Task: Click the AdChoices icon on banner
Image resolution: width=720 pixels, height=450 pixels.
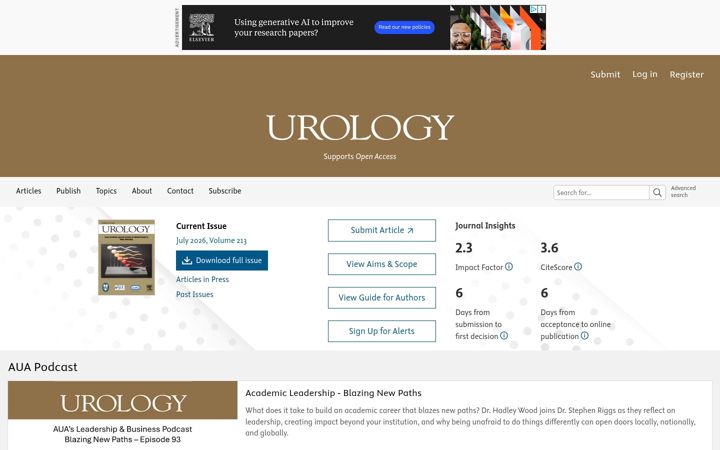Action: pyautogui.click(x=534, y=9)
